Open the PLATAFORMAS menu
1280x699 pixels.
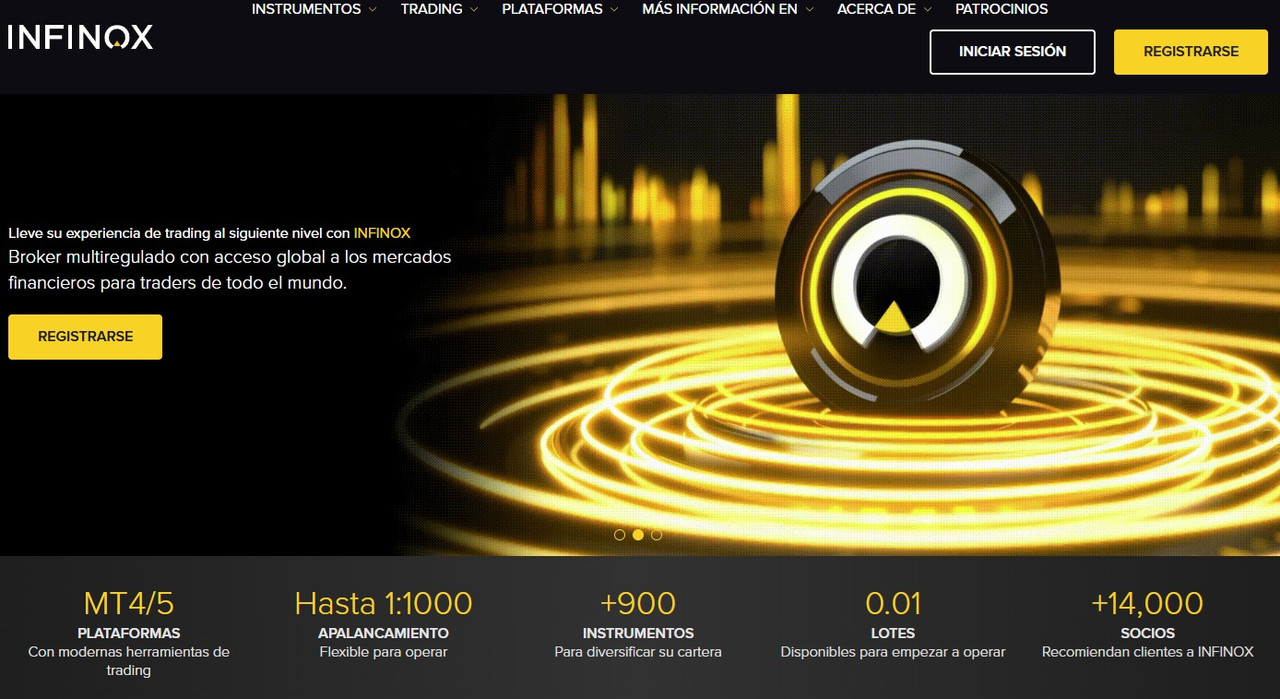click(x=552, y=9)
